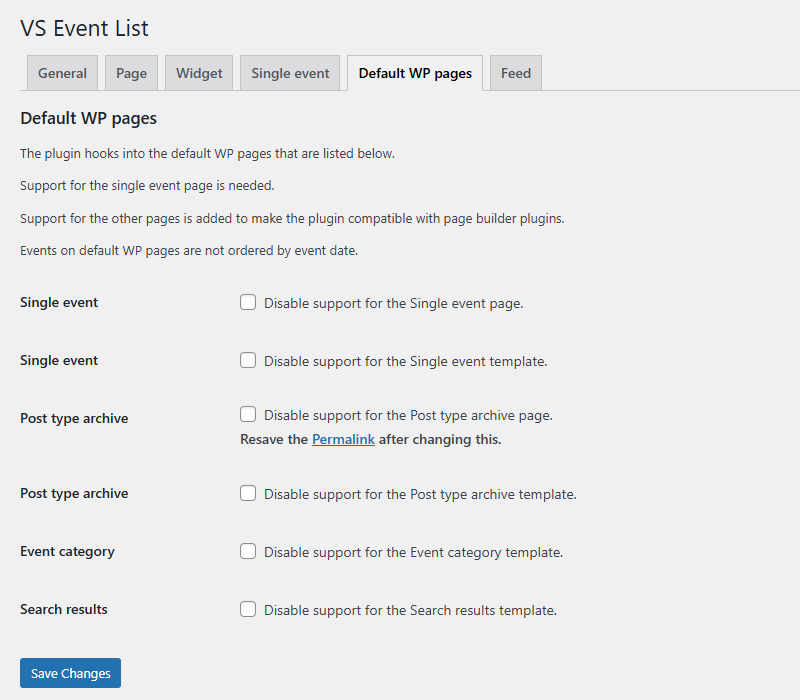Click the Save Changes button

pyautogui.click(x=70, y=673)
